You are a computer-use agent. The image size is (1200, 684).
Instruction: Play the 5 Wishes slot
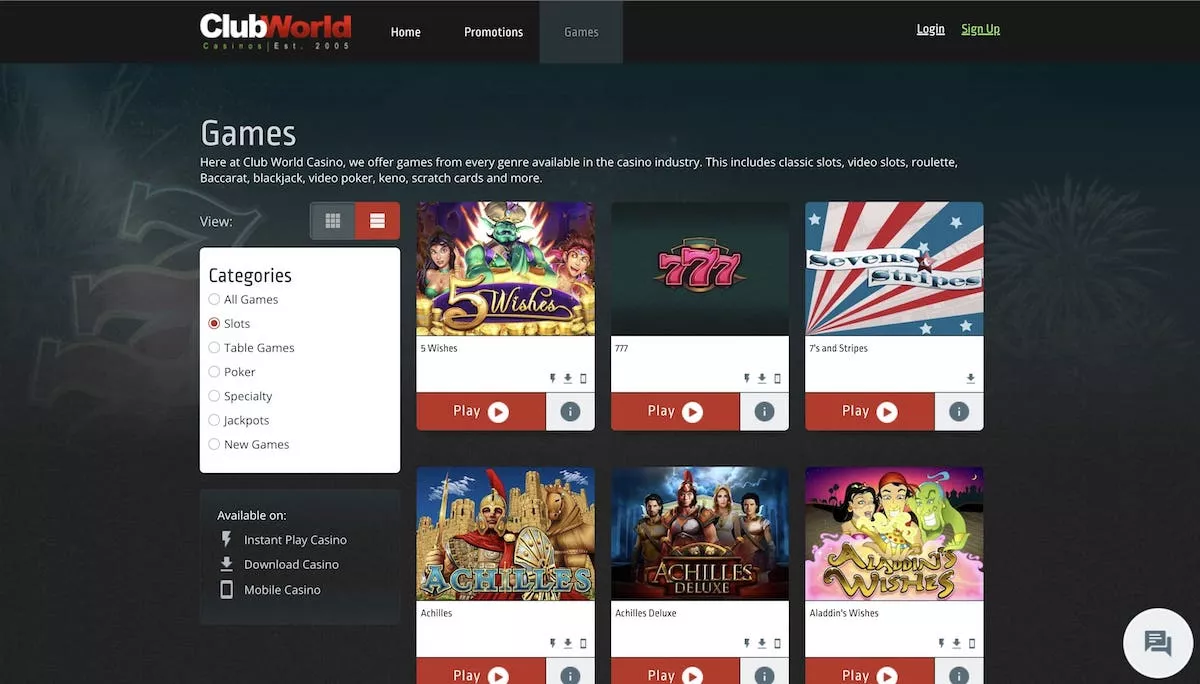pos(481,411)
